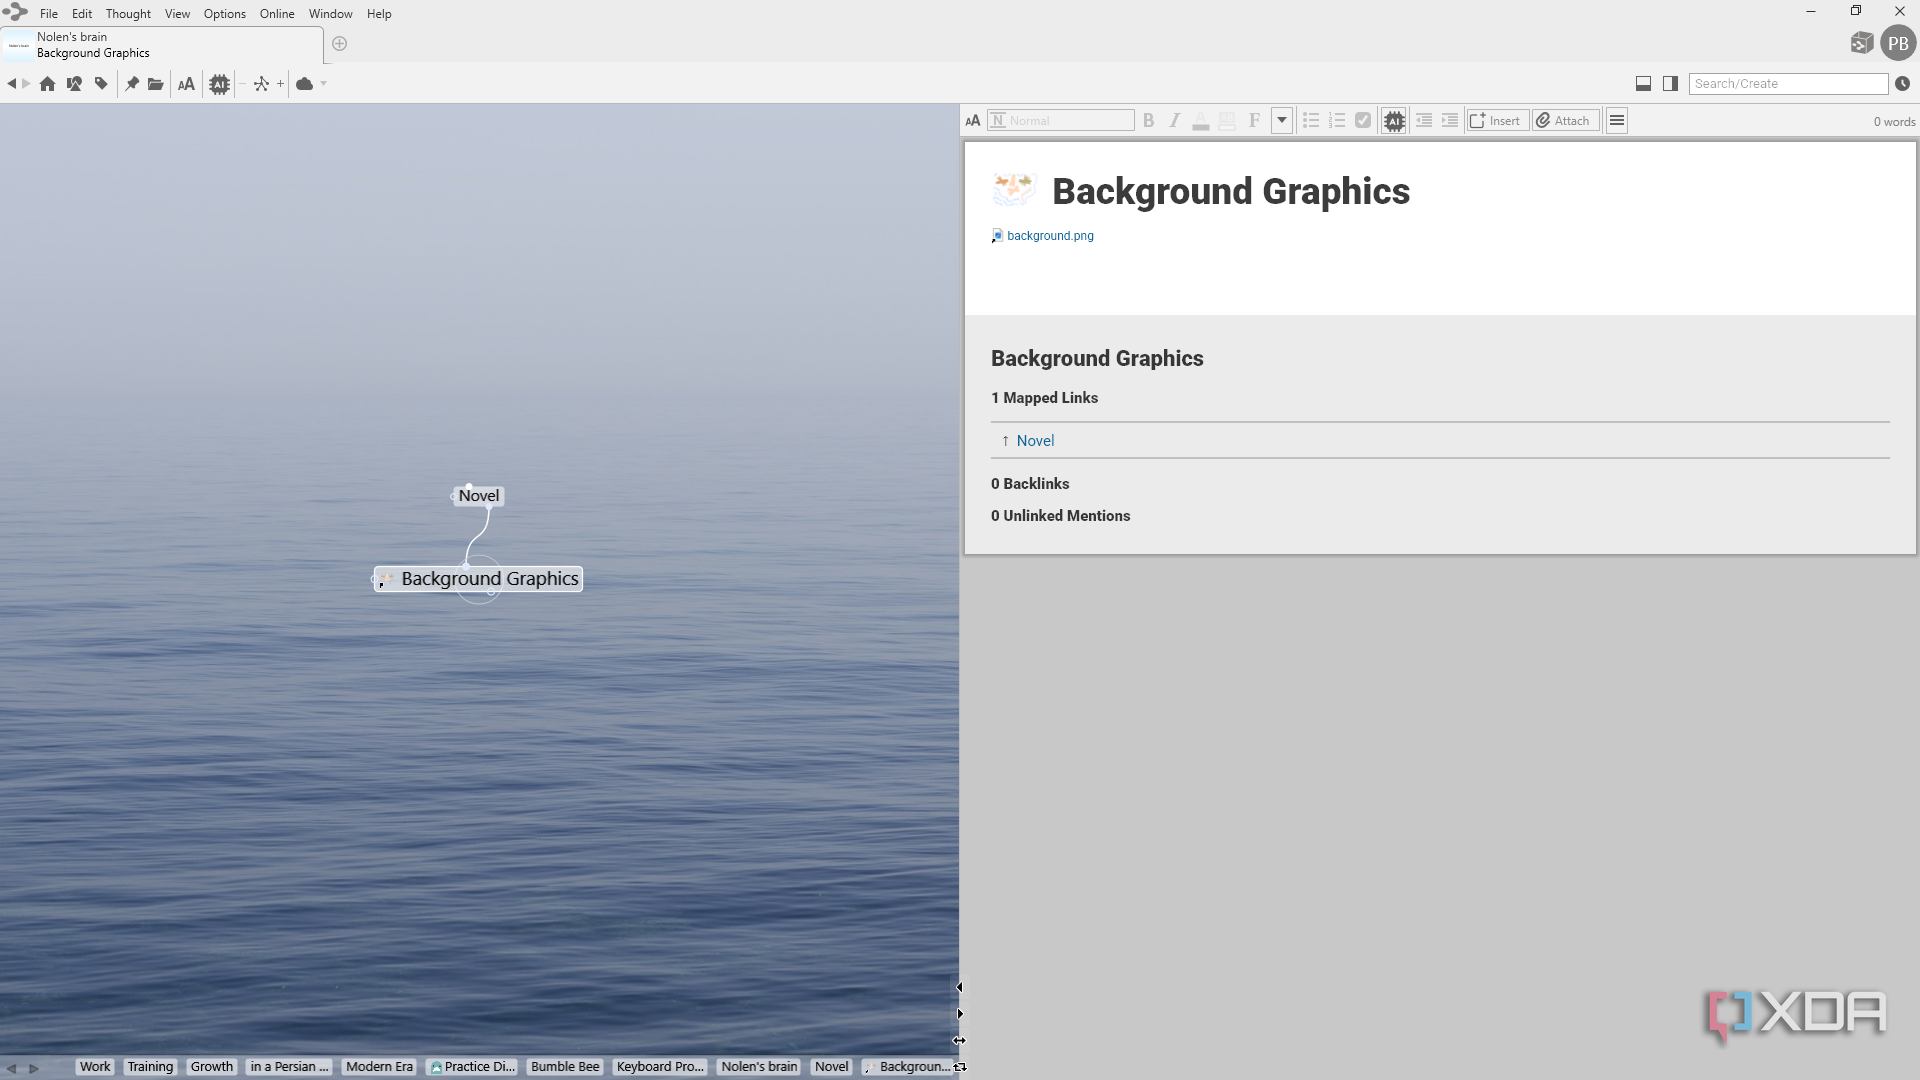This screenshot has height=1080, width=1920.
Task: Open the background.png attachment link
Action: tap(1050, 236)
